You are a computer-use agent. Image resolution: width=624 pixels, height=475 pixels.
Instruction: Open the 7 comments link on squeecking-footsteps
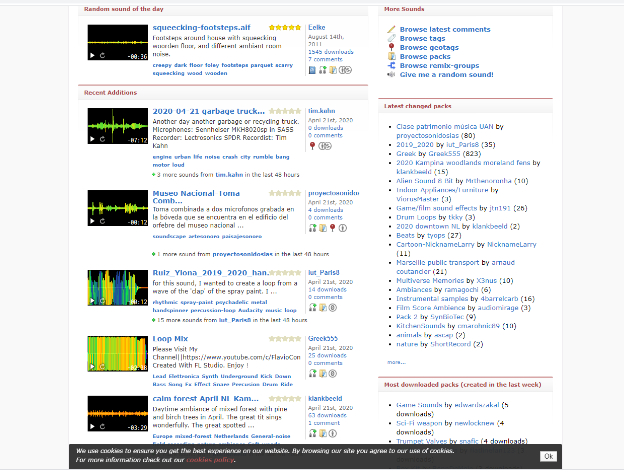(x=325, y=59)
